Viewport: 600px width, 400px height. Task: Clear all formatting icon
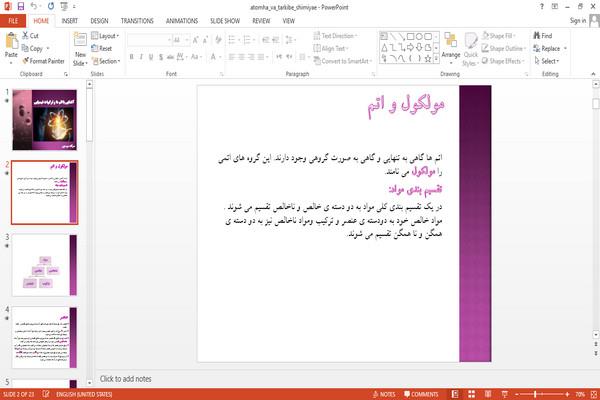pos(218,40)
